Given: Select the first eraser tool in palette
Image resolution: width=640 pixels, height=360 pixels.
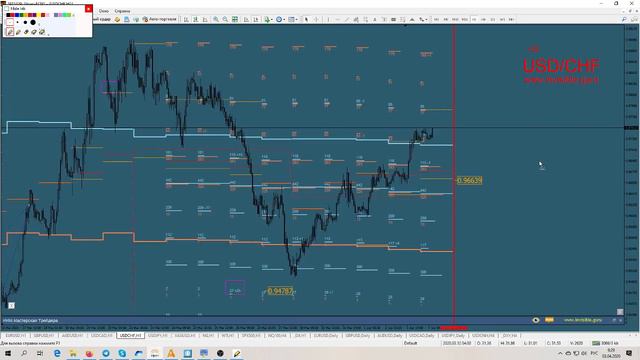Looking at the screenshot, I should coord(26,31).
